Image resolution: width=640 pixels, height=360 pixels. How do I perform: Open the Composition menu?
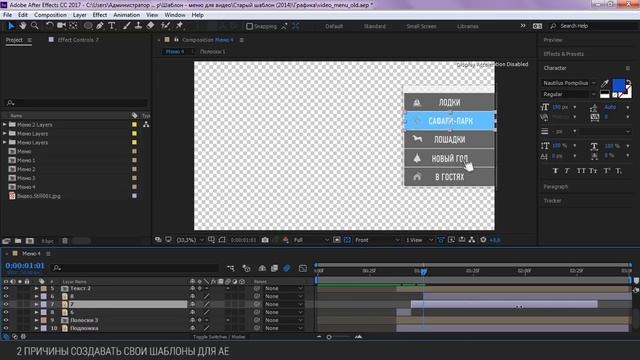click(50, 15)
